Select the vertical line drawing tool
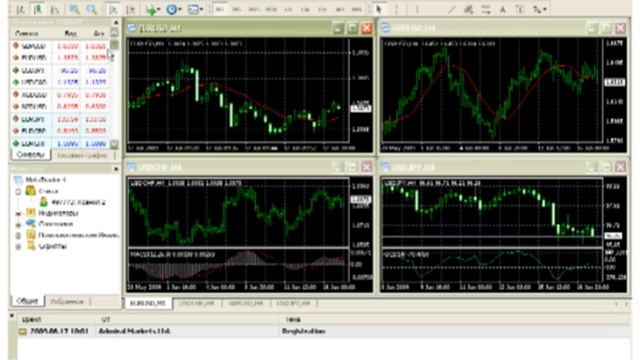 click(417, 9)
